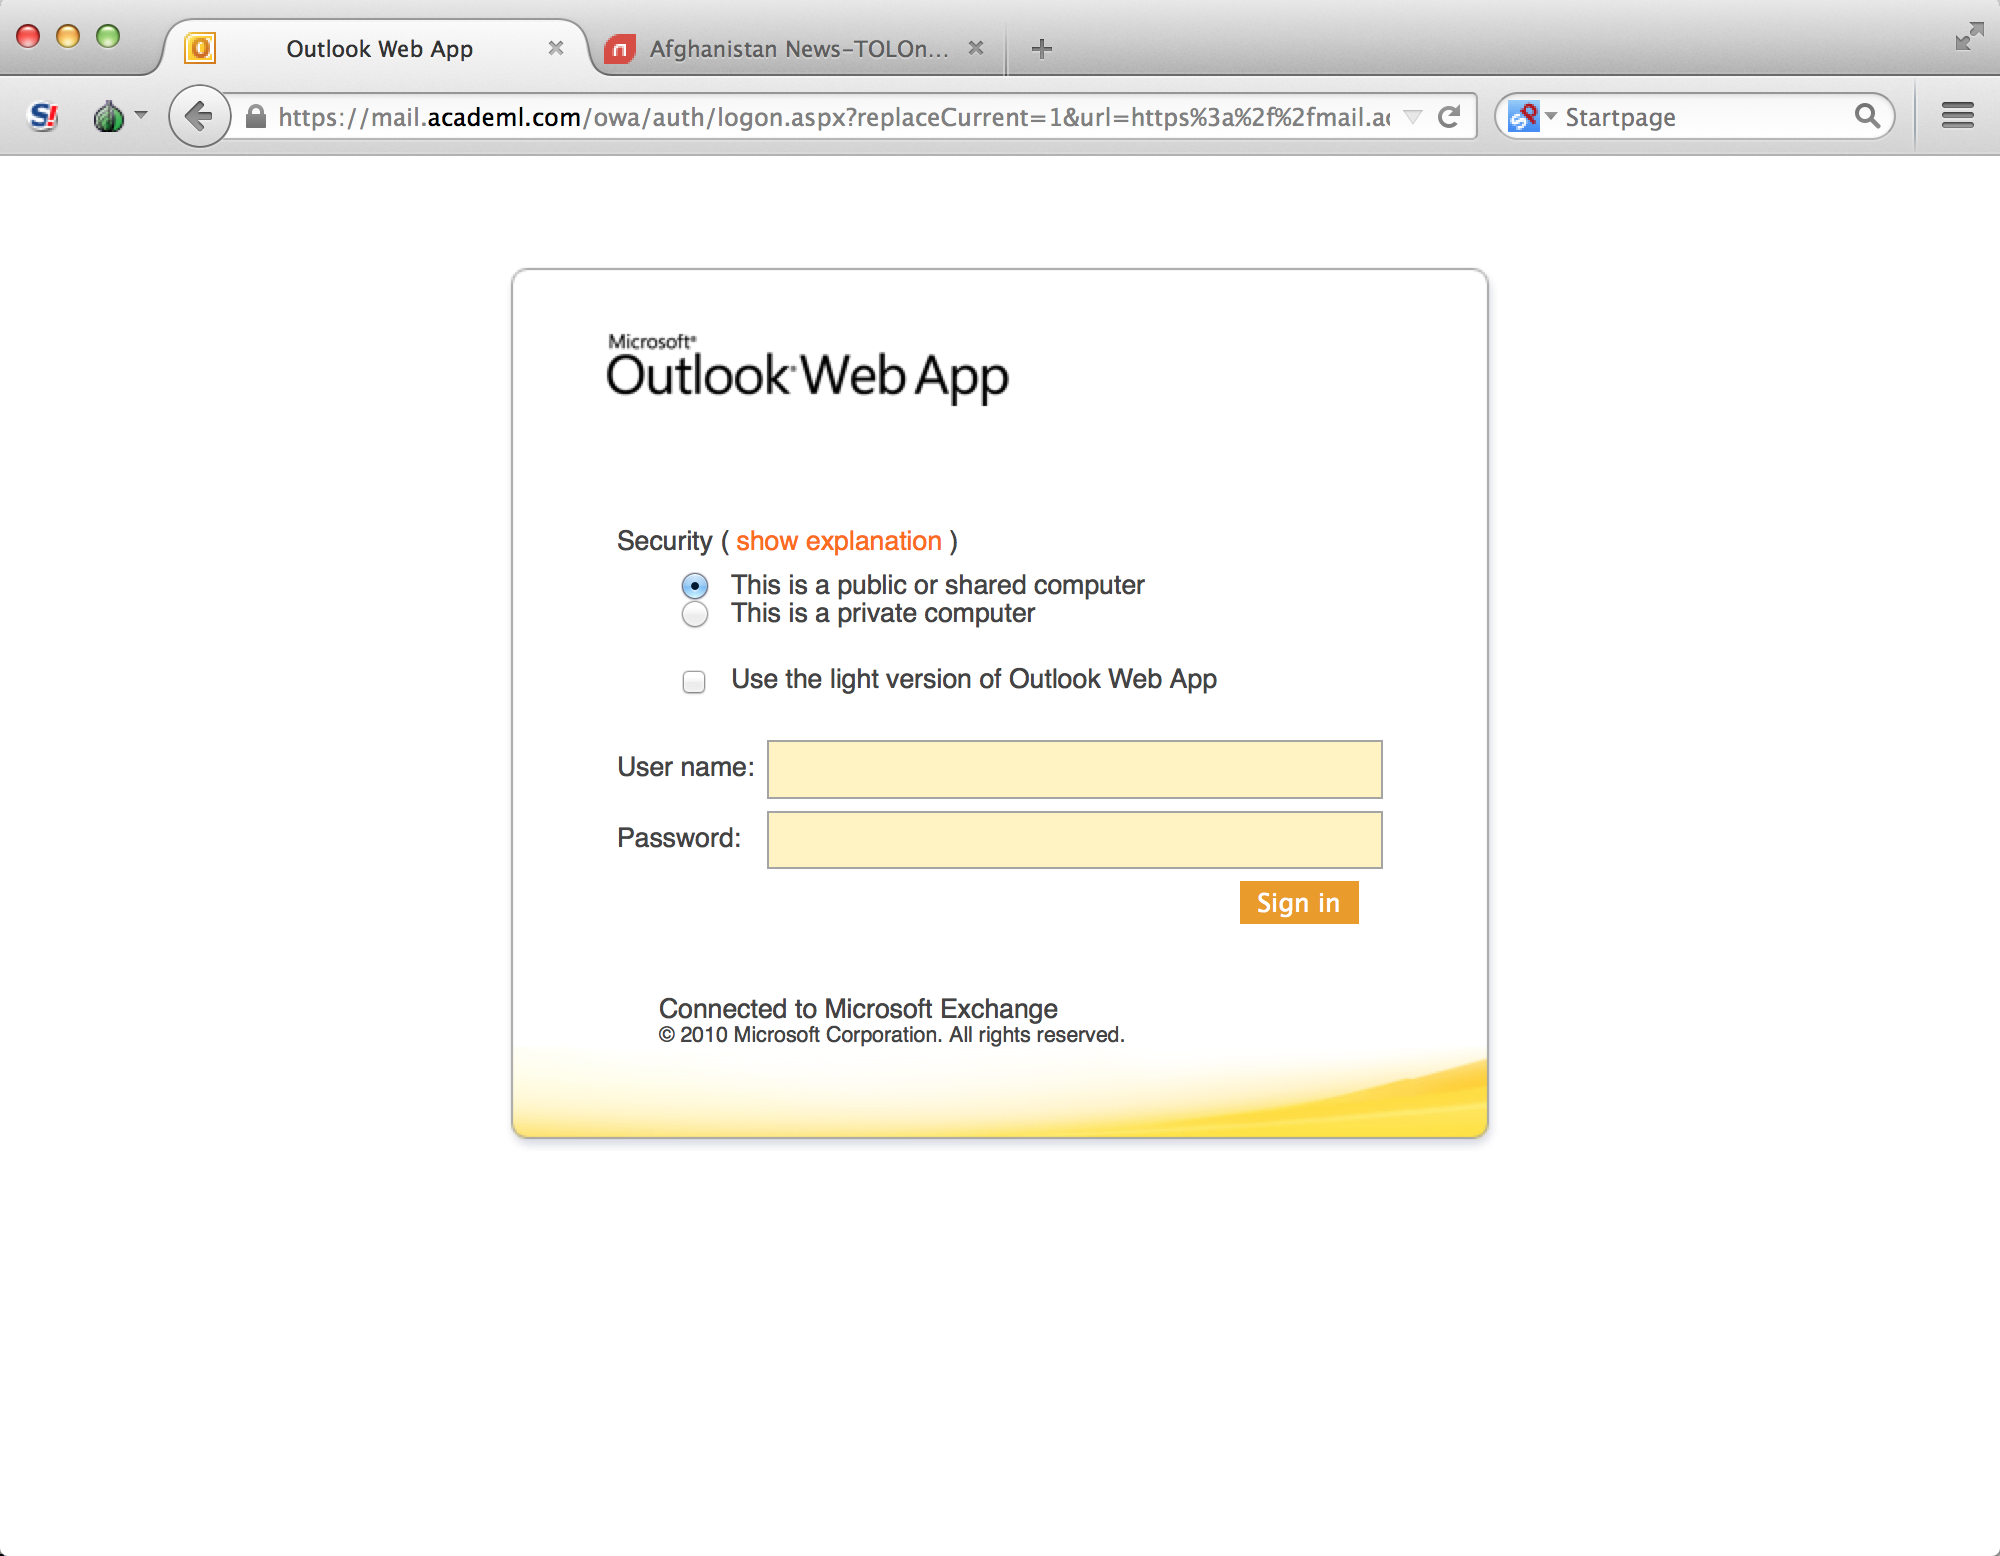The image size is (2000, 1556).
Task: Click the address bar URL field
Action: 833,117
